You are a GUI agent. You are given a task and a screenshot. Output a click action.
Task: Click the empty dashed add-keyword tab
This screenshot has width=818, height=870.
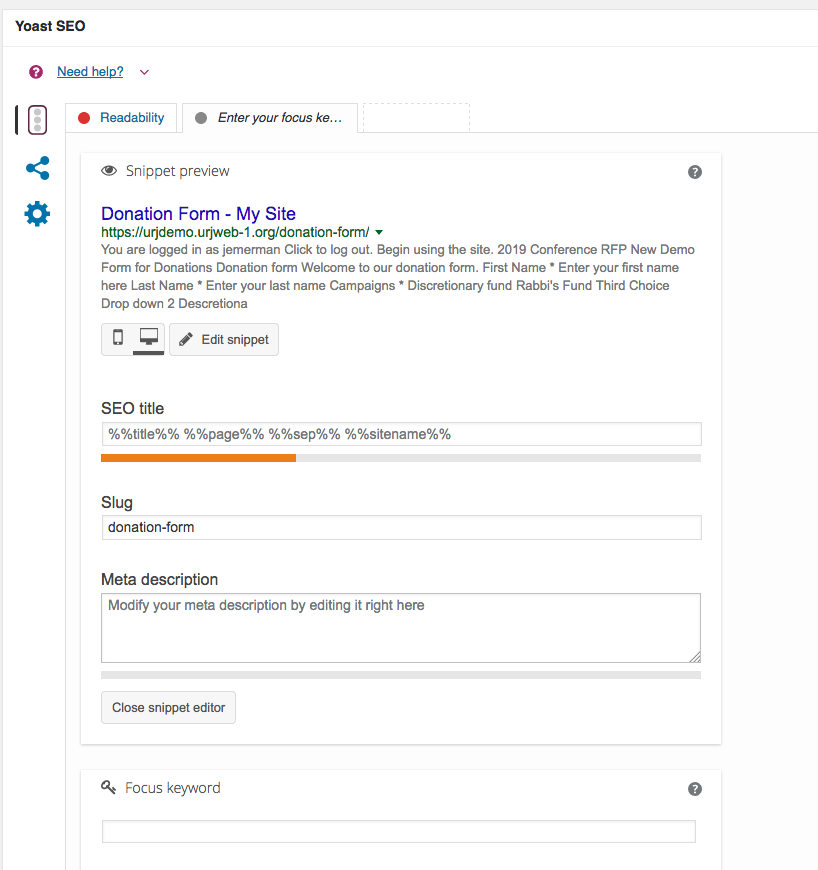tap(416, 118)
